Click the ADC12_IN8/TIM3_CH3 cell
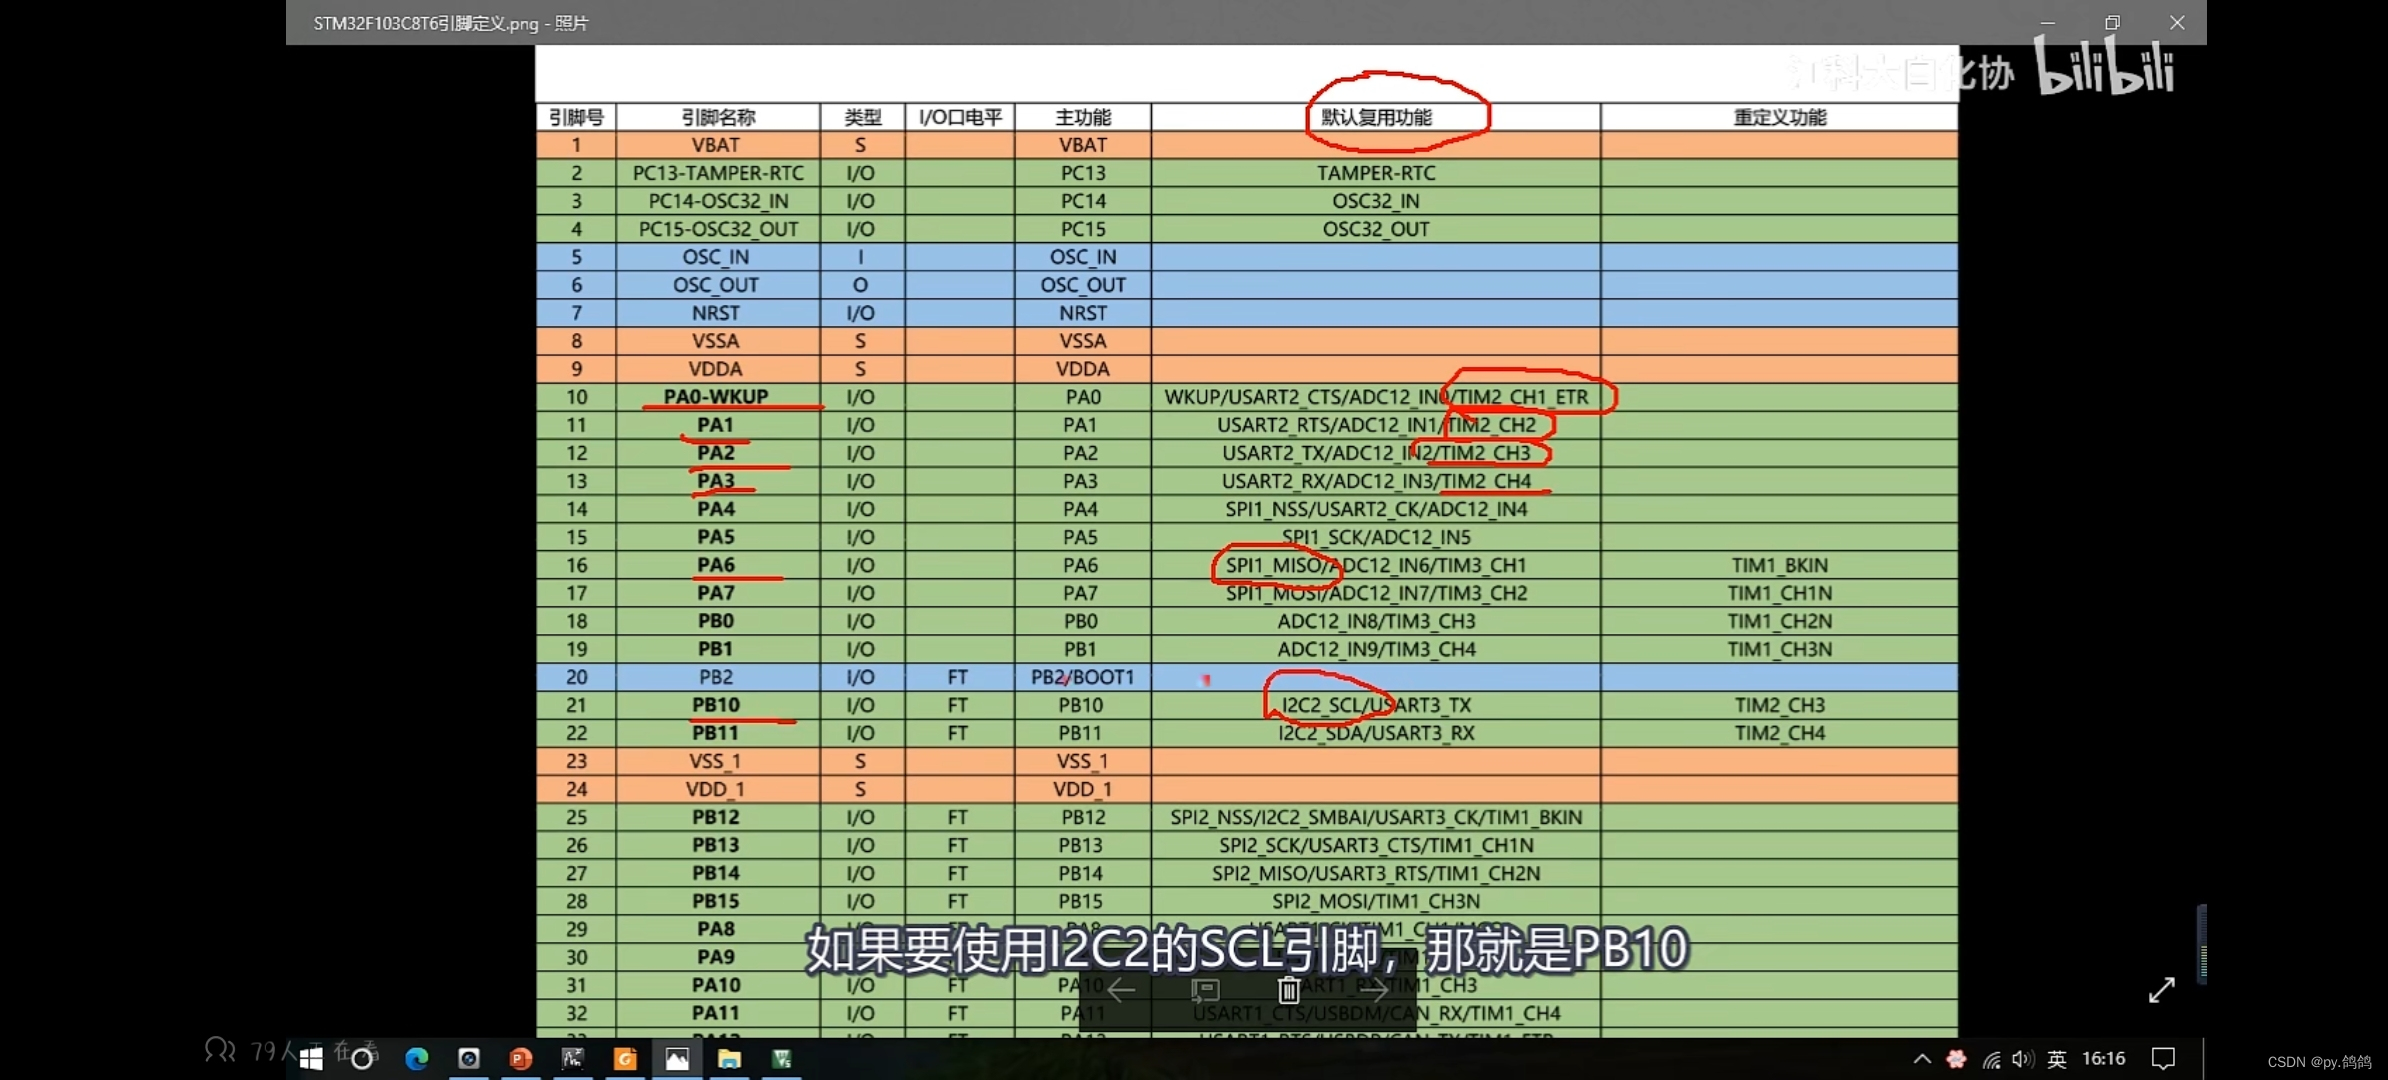 pos(1376,621)
